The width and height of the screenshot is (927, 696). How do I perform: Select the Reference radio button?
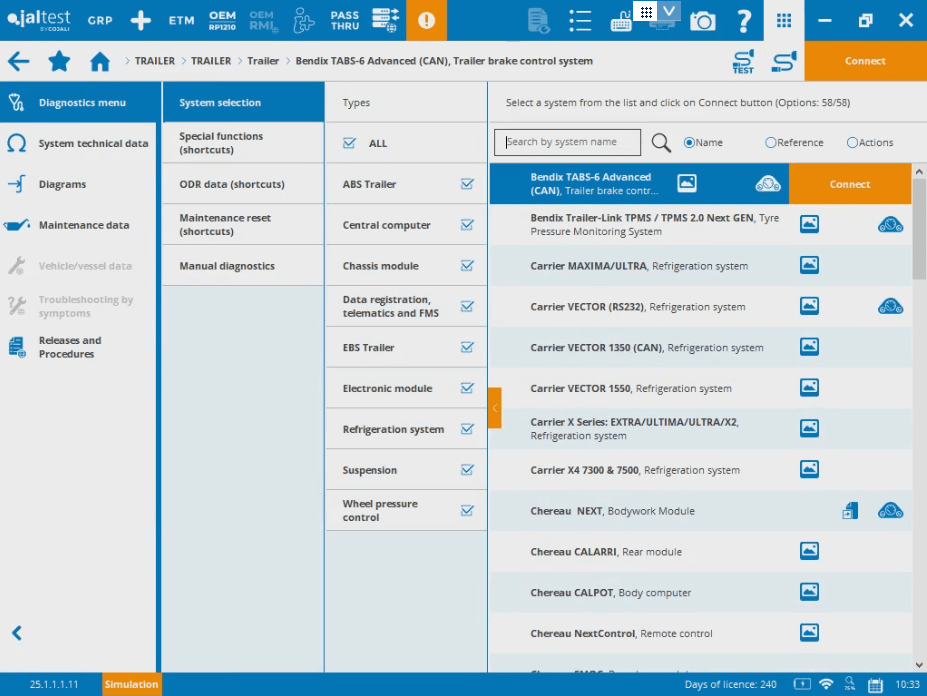[771, 143]
